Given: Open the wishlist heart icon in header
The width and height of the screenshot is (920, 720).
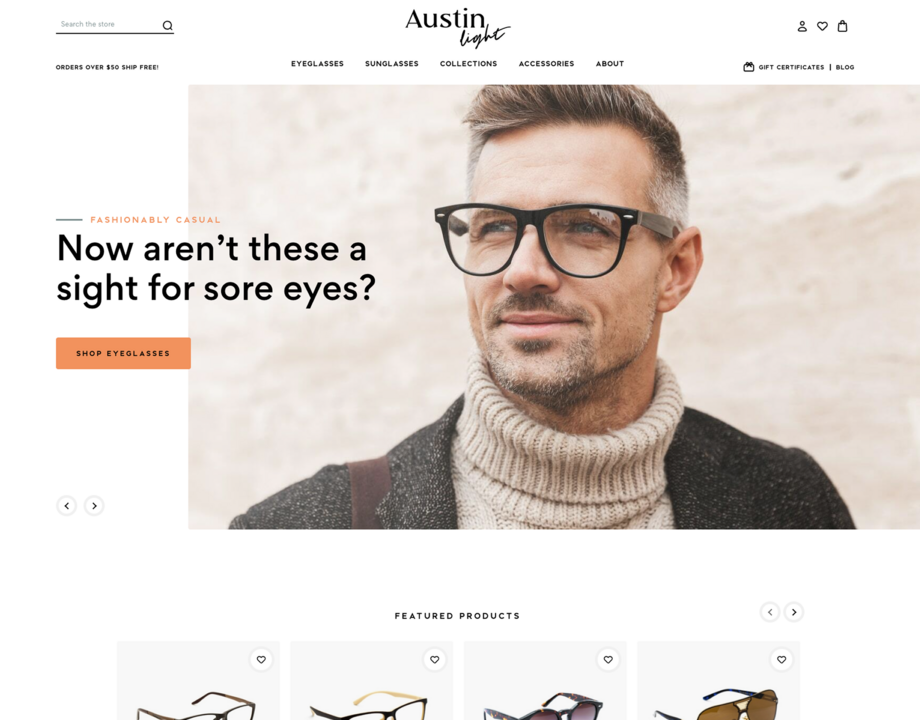Looking at the screenshot, I should (823, 26).
